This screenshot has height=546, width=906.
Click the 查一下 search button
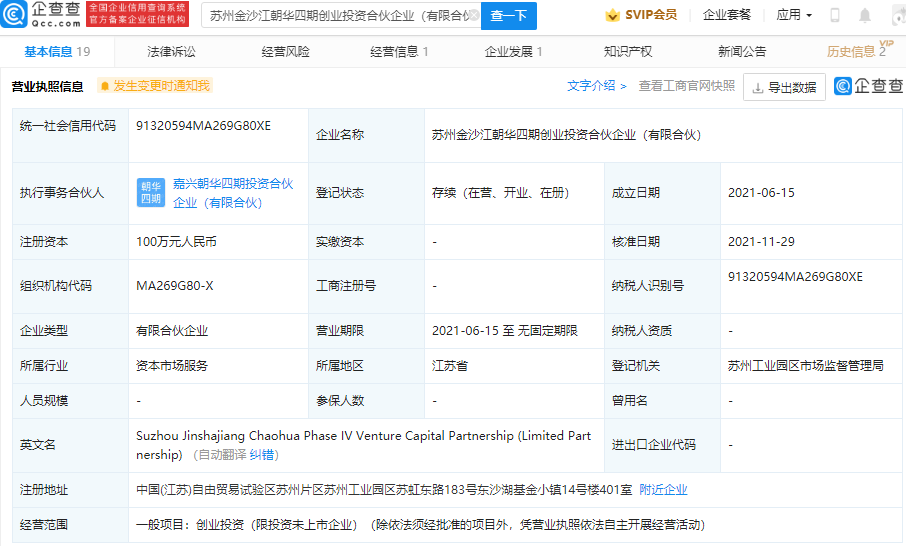[508, 16]
